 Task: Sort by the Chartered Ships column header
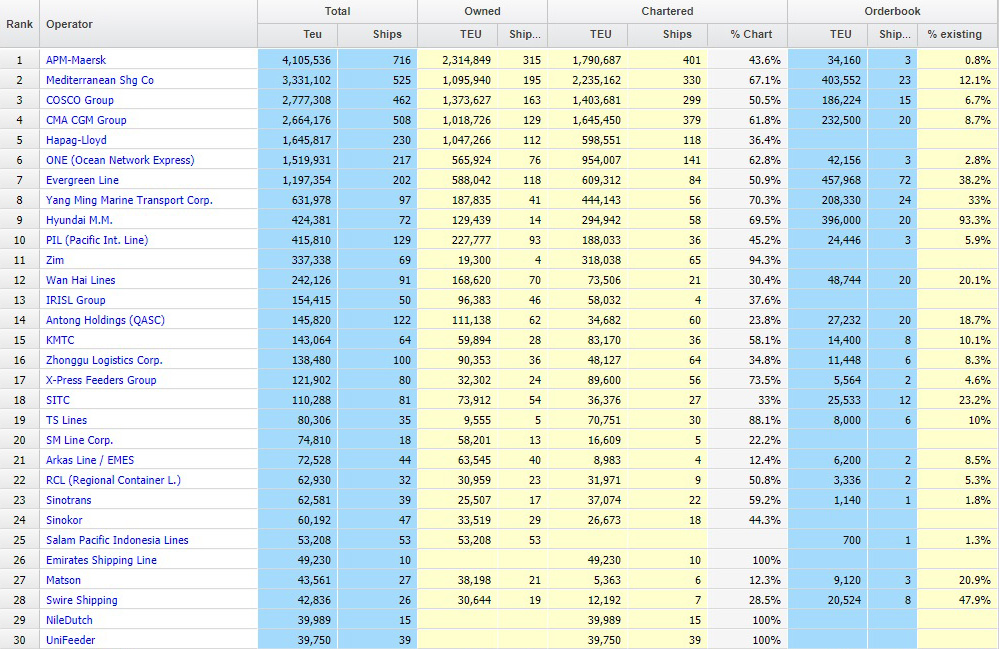tap(668, 34)
